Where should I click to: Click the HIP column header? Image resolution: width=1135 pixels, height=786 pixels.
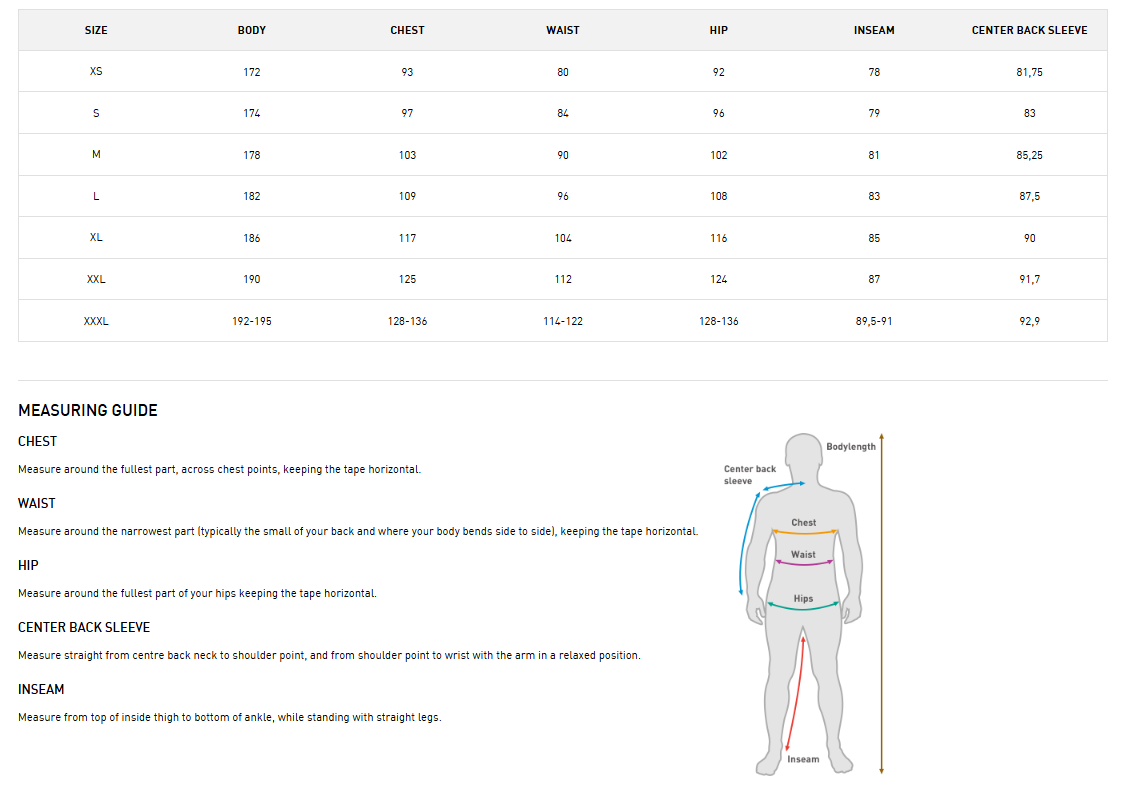pos(718,30)
